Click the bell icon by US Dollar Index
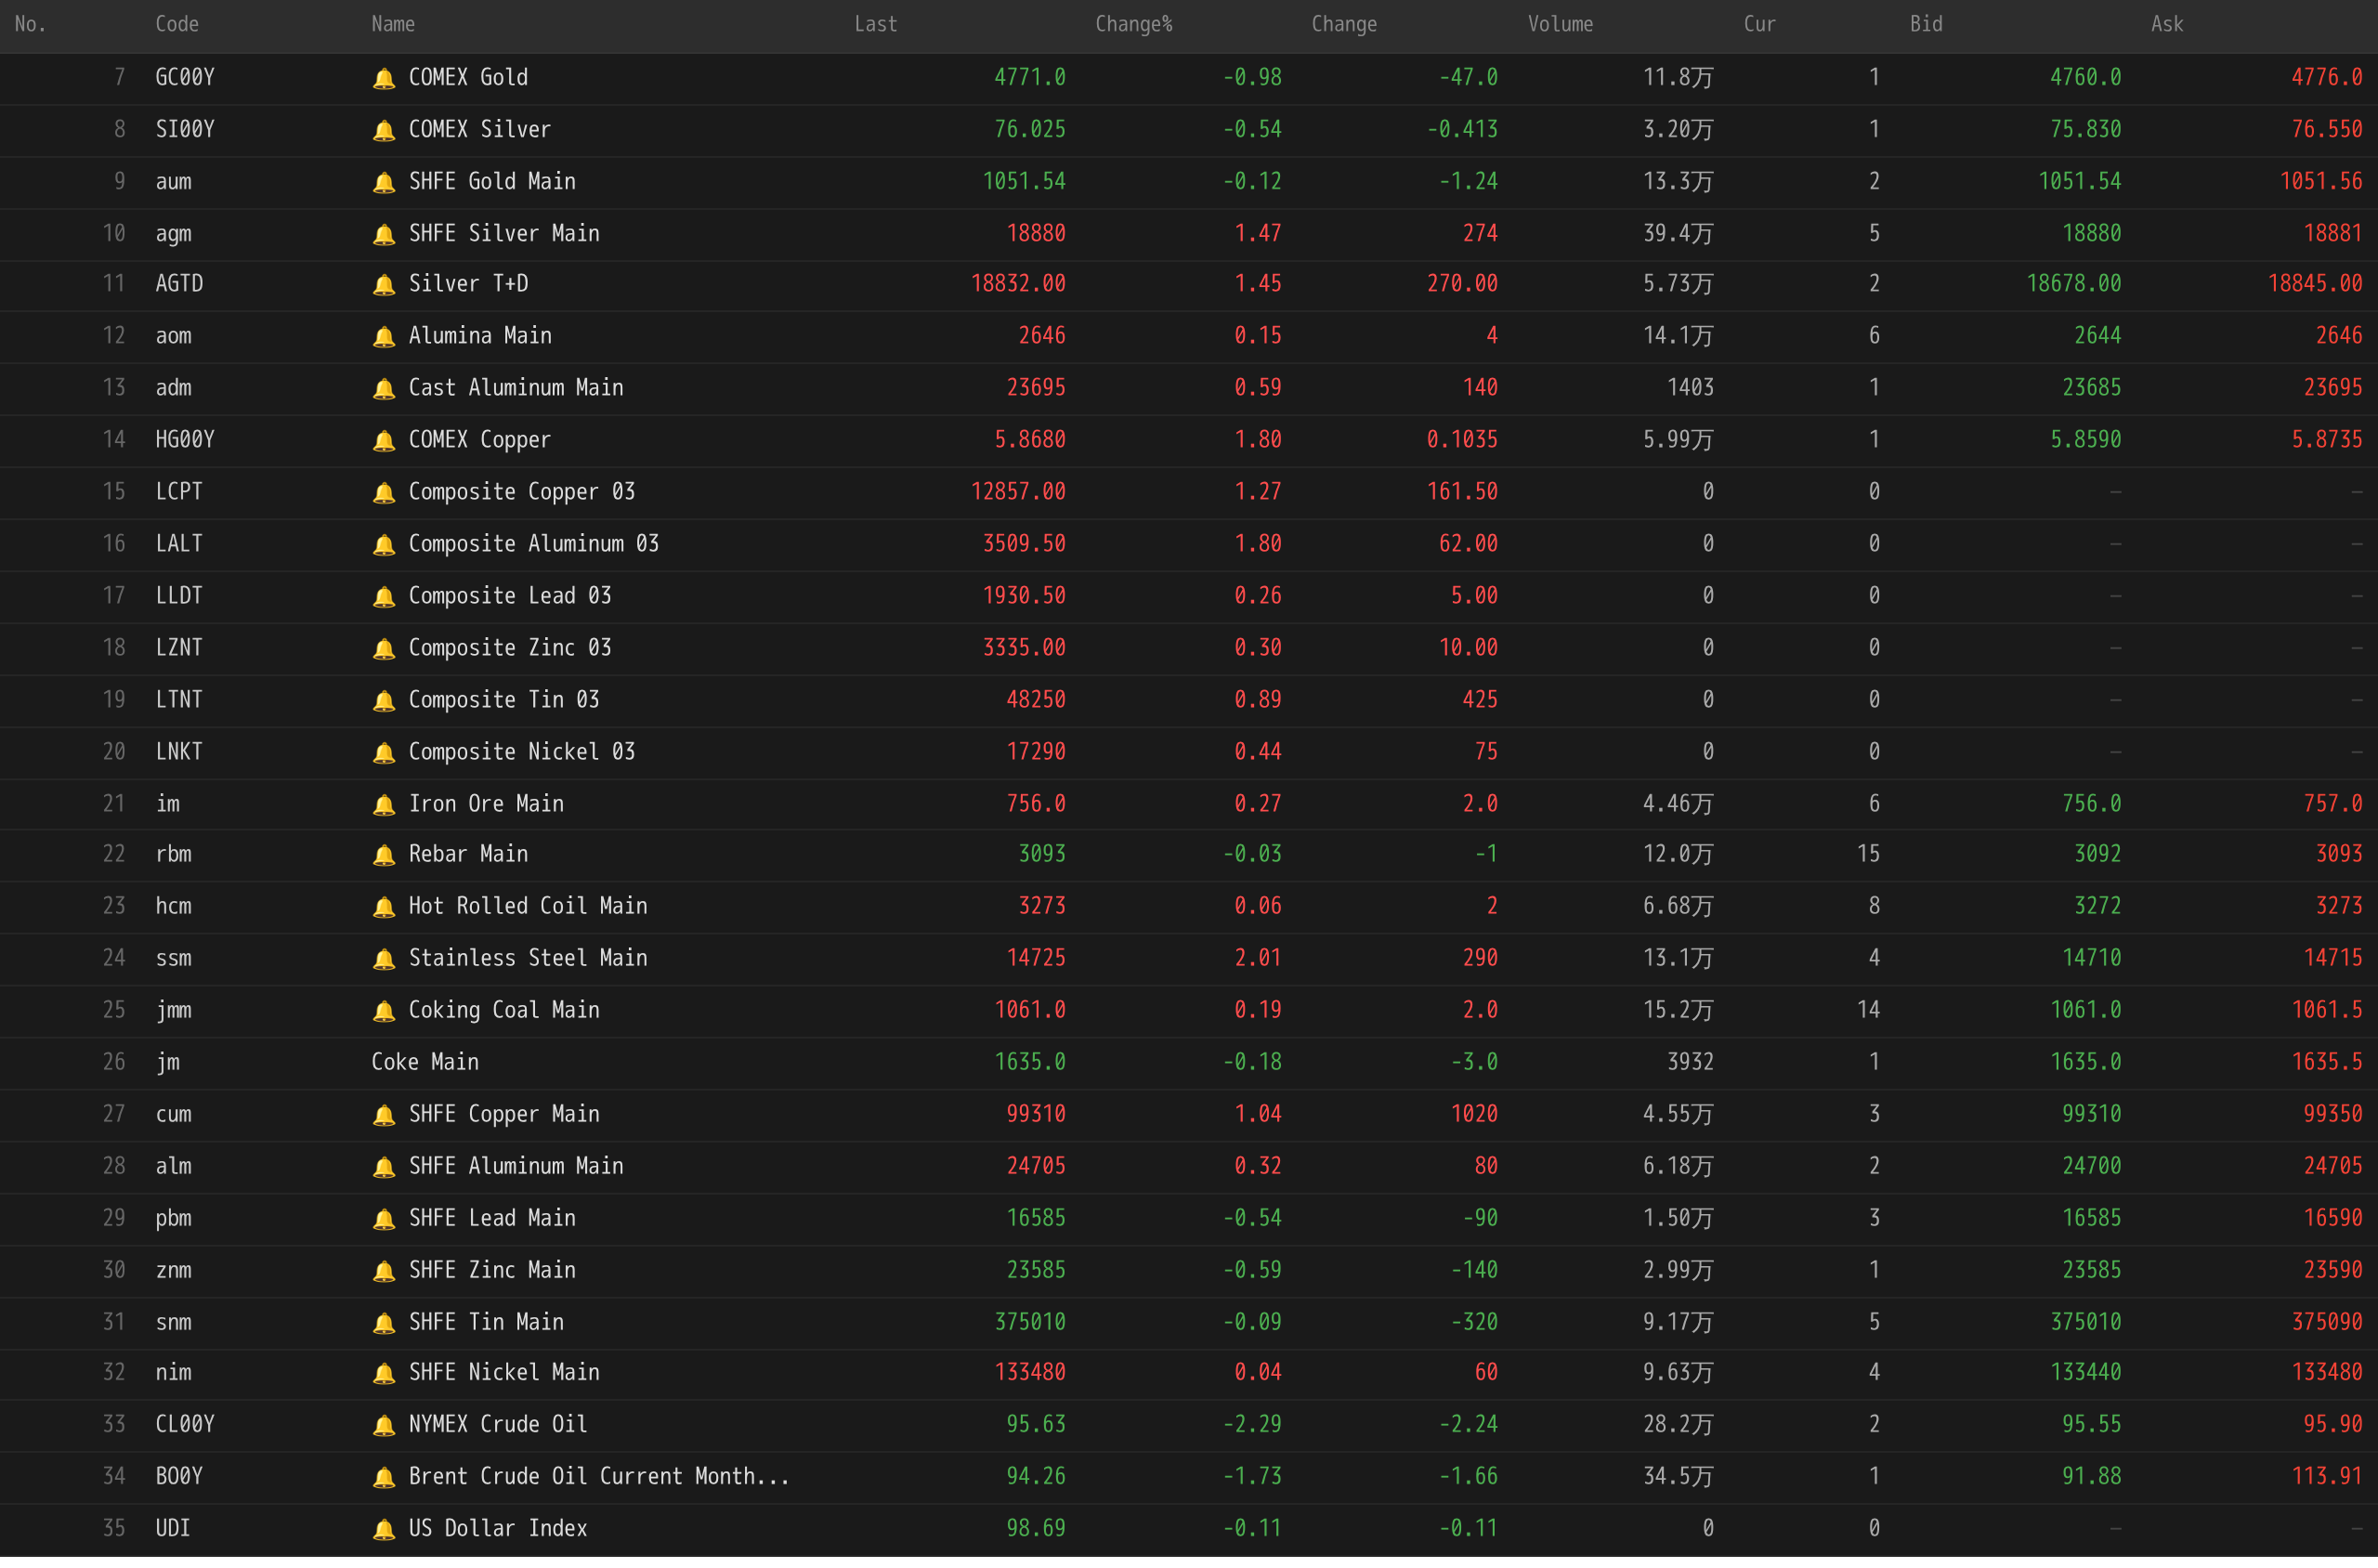Screen dimensions: 2378x1568 [383, 1528]
